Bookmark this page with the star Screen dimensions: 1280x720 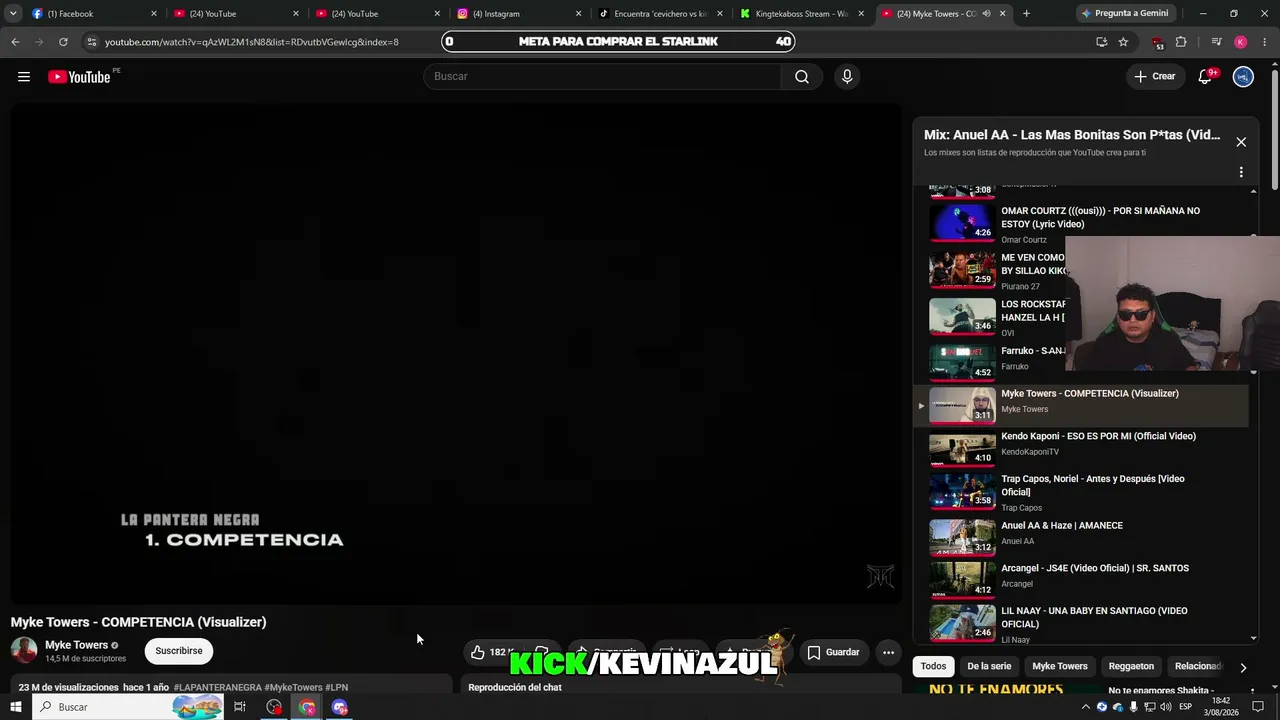pos(1123,42)
